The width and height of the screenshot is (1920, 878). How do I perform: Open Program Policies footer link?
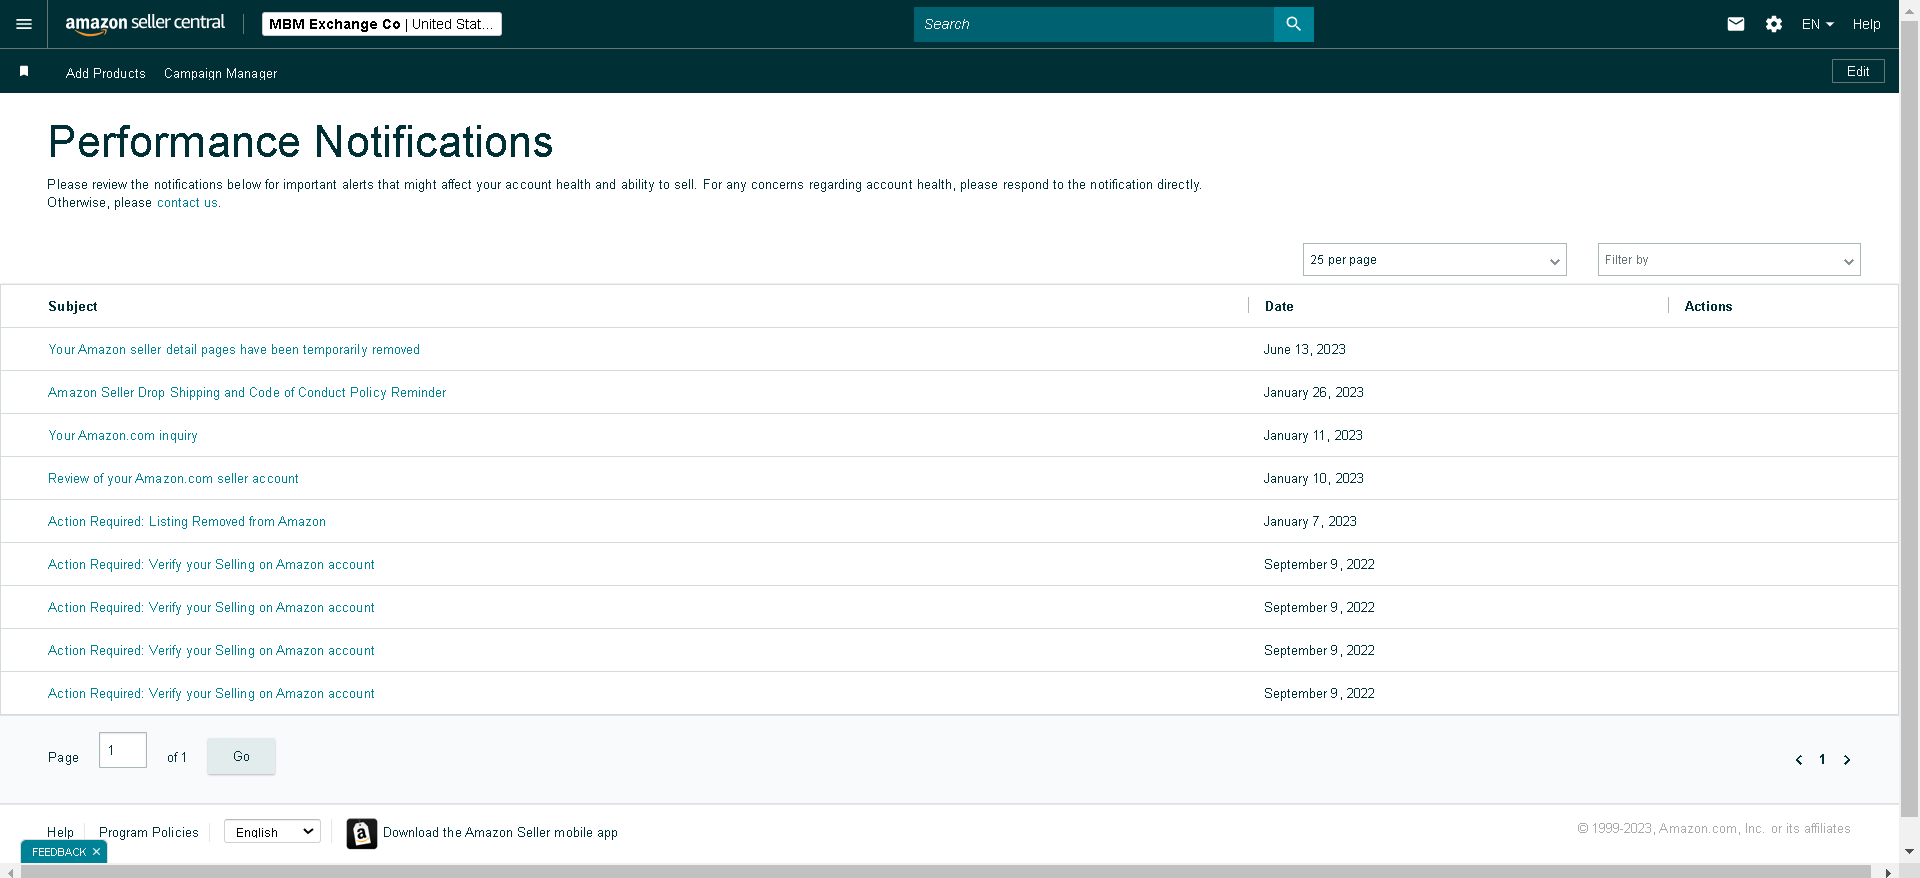click(149, 832)
